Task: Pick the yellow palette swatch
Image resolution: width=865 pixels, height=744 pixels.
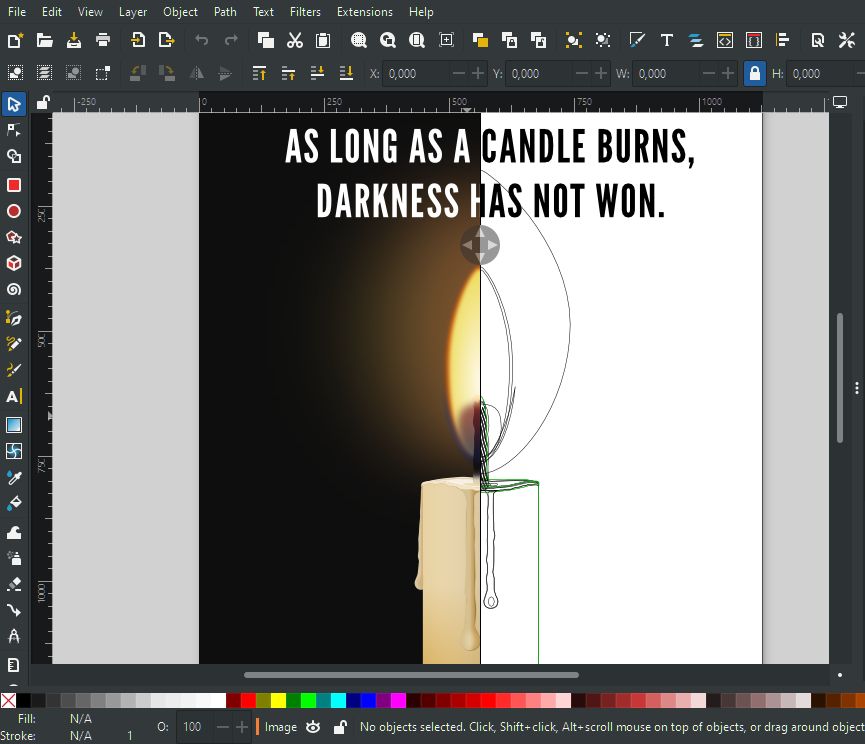Action: (x=279, y=700)
